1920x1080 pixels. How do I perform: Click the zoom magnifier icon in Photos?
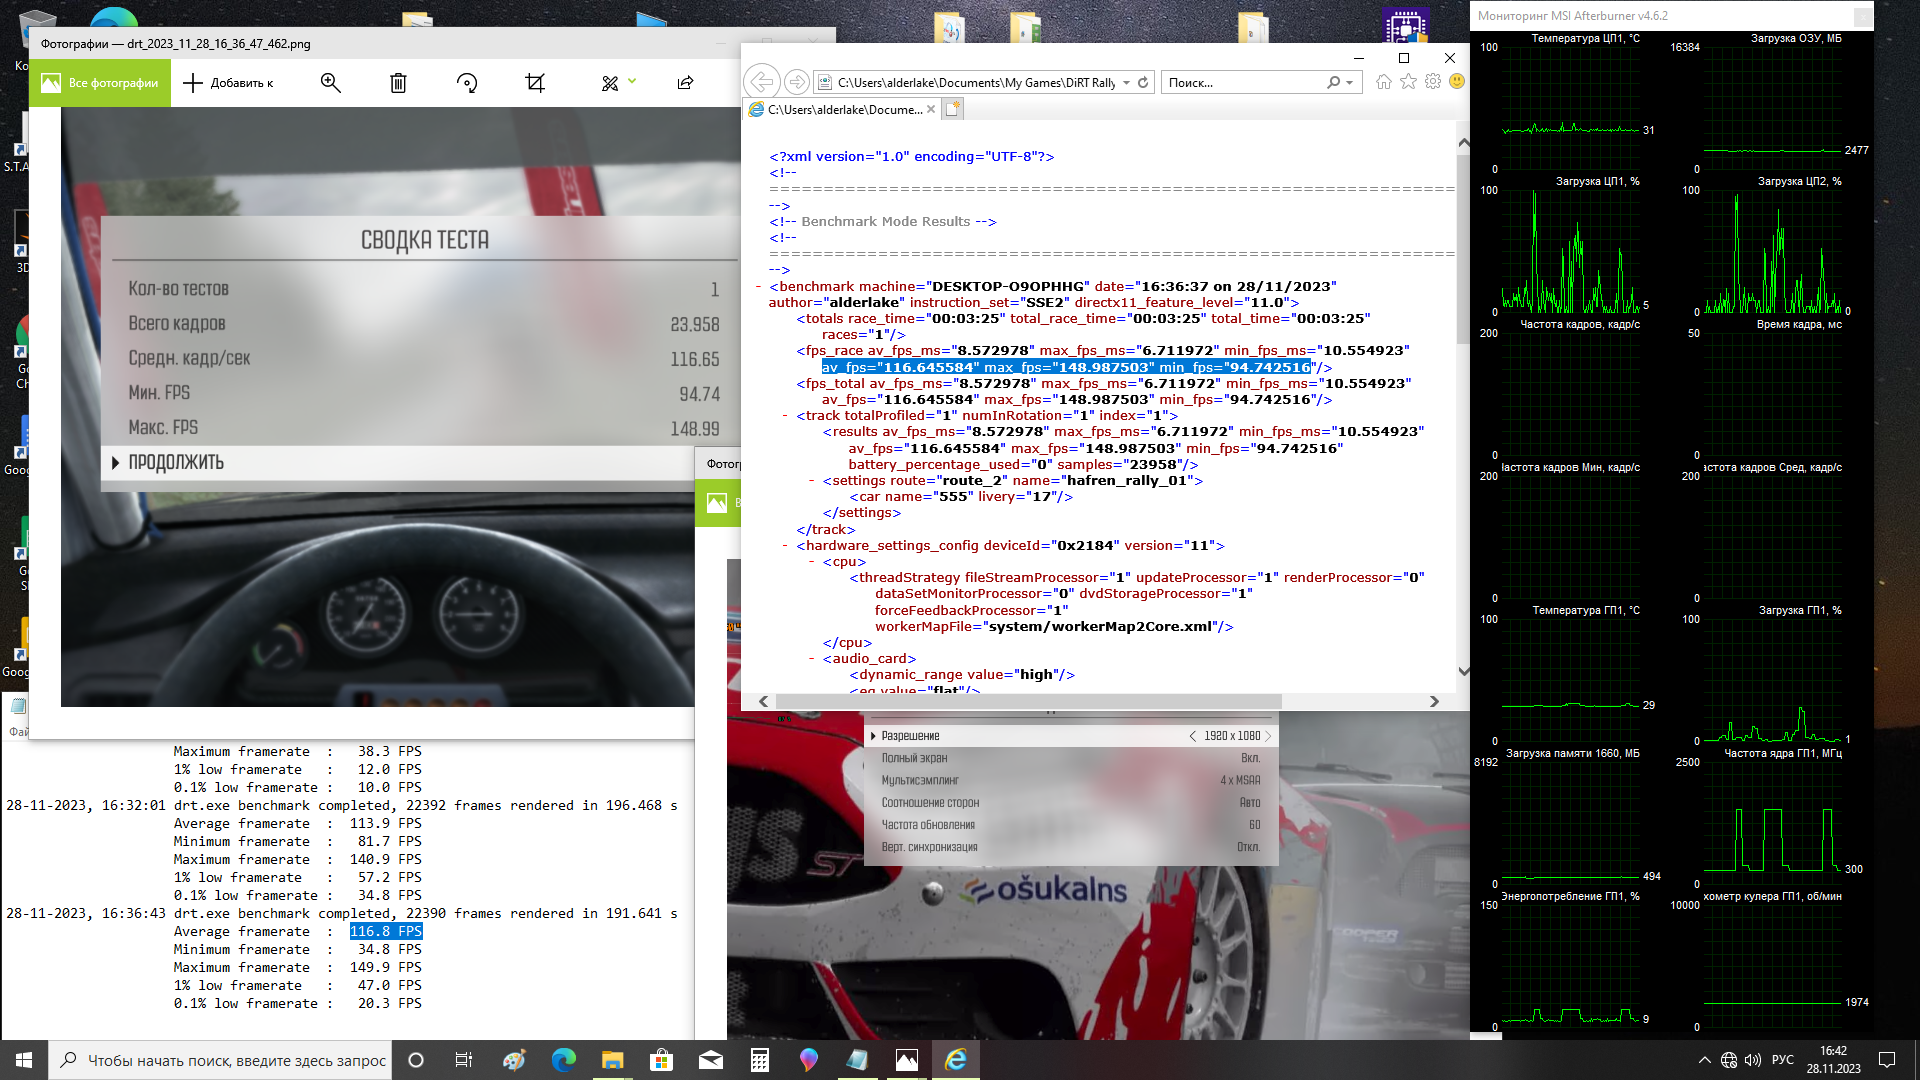[x=330, y=83]
